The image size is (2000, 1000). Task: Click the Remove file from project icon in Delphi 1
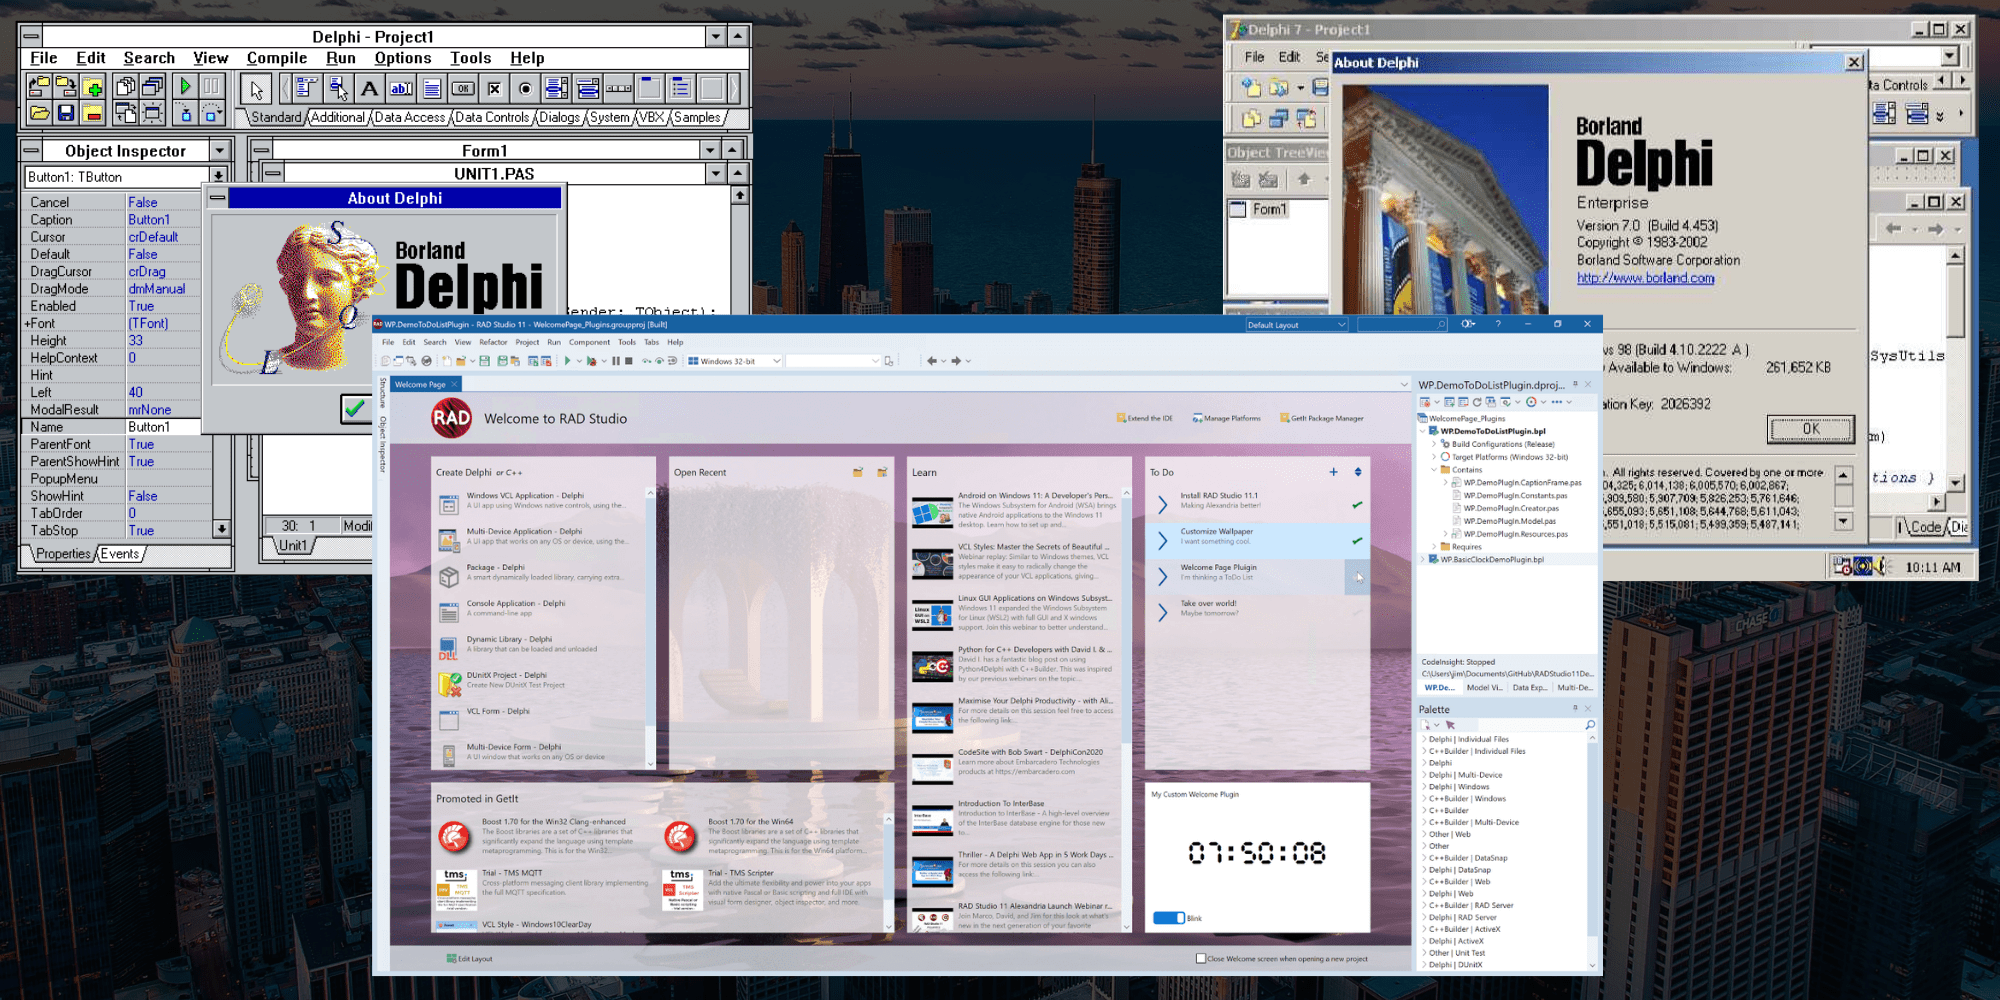point(92,113)
